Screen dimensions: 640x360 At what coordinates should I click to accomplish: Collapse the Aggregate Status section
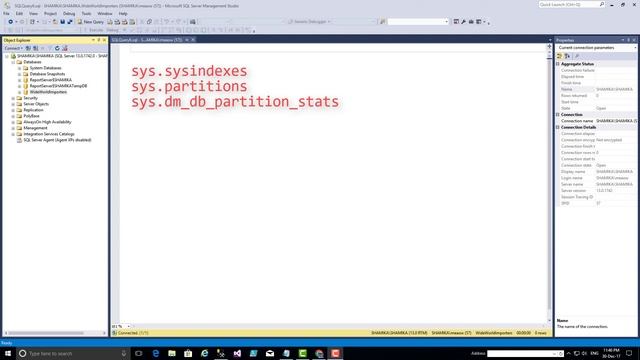click(558, 64)
